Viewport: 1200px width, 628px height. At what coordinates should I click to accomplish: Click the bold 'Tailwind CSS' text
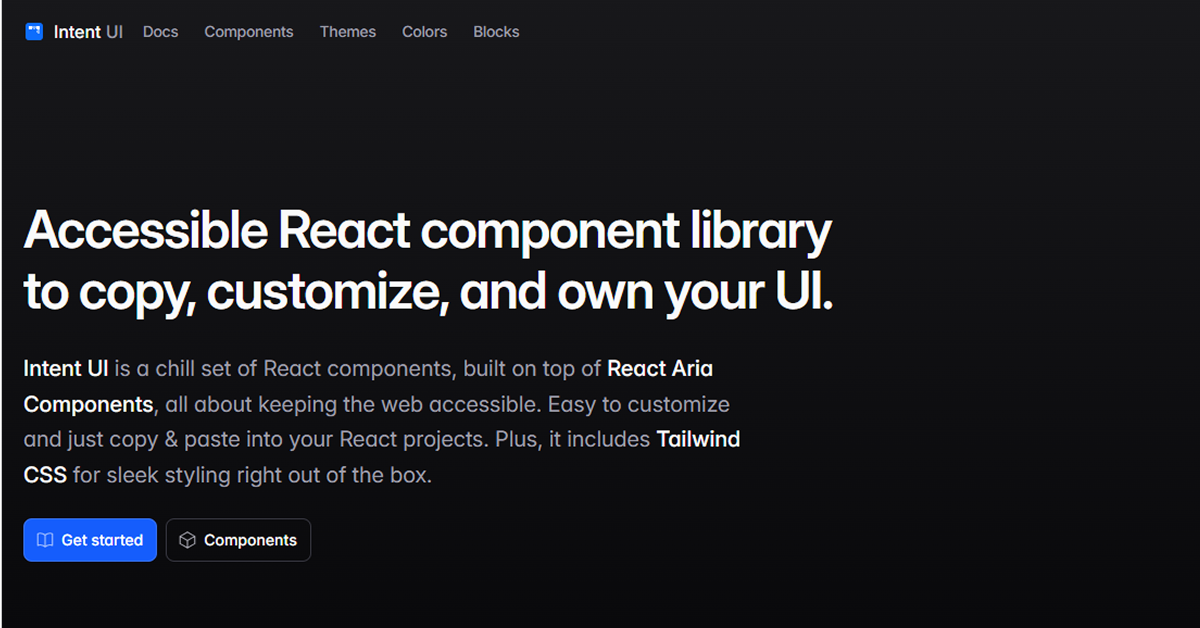(x=699, y=438)
